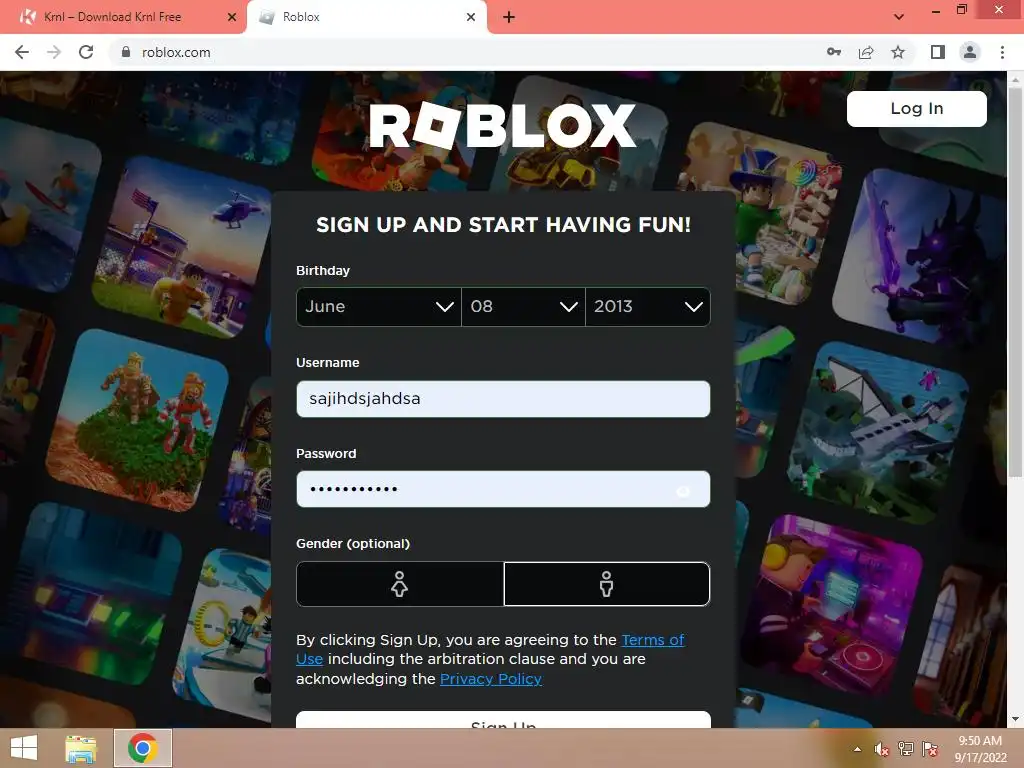Image resolution: width=1024 pixels, height=768 pixels.
Task: Click the Birthday field label
Action: click(323, 270)
